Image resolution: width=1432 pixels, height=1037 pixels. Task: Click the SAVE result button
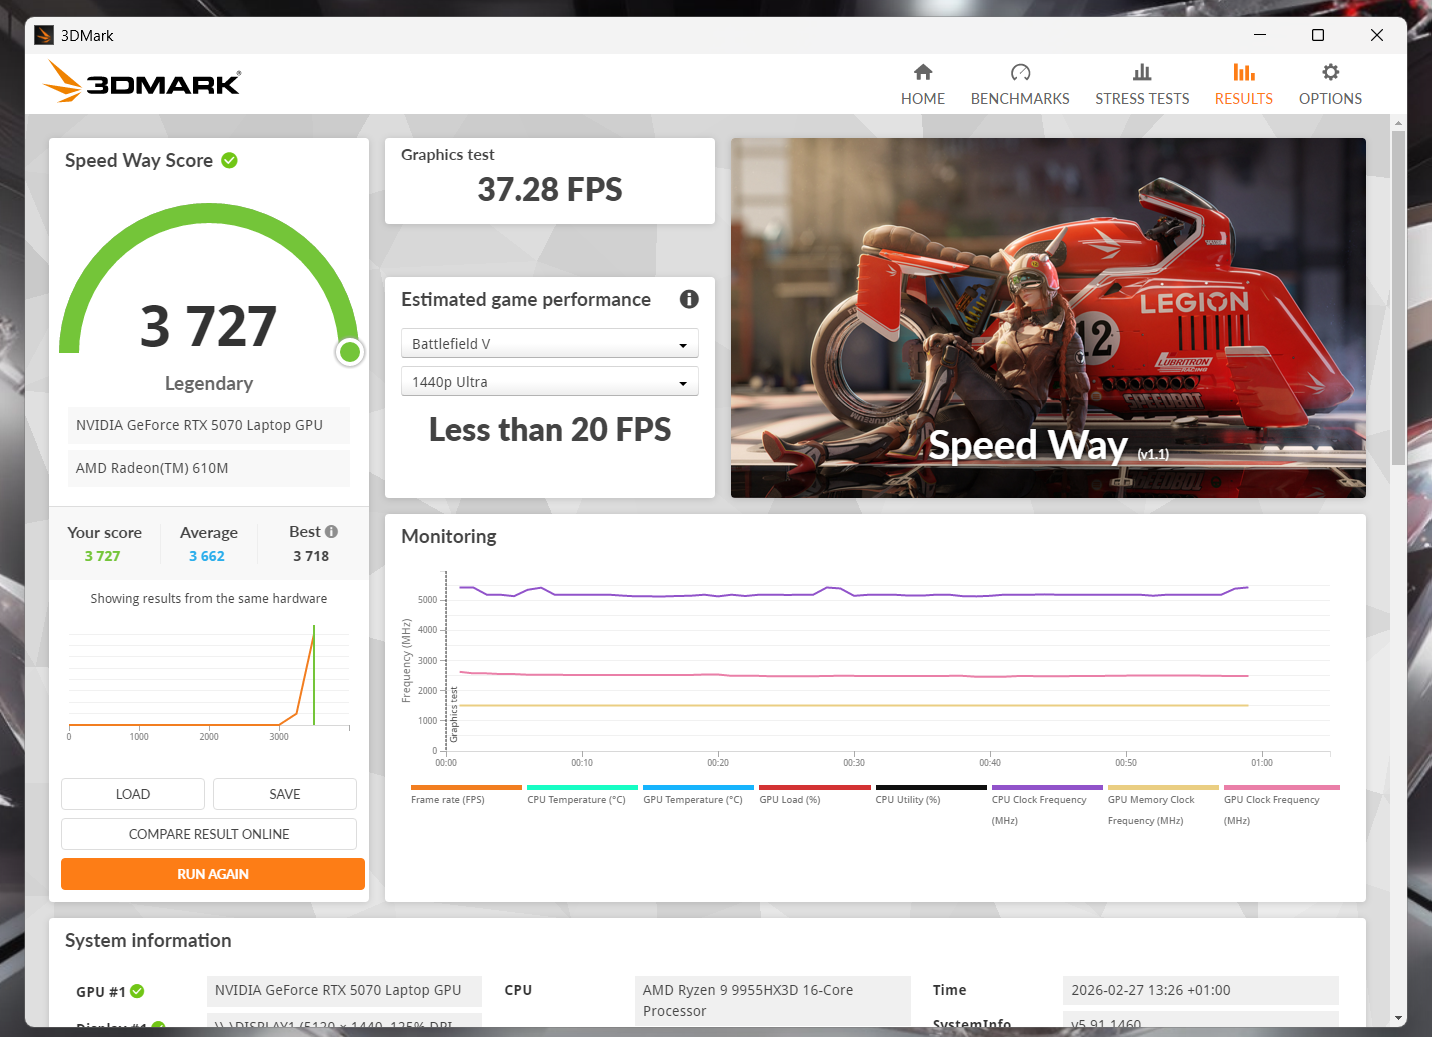point(284,794)
